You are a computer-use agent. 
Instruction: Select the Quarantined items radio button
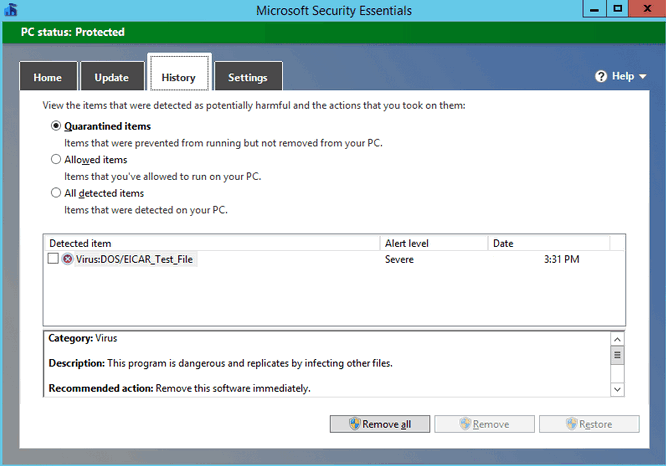(x=56, y=126)
